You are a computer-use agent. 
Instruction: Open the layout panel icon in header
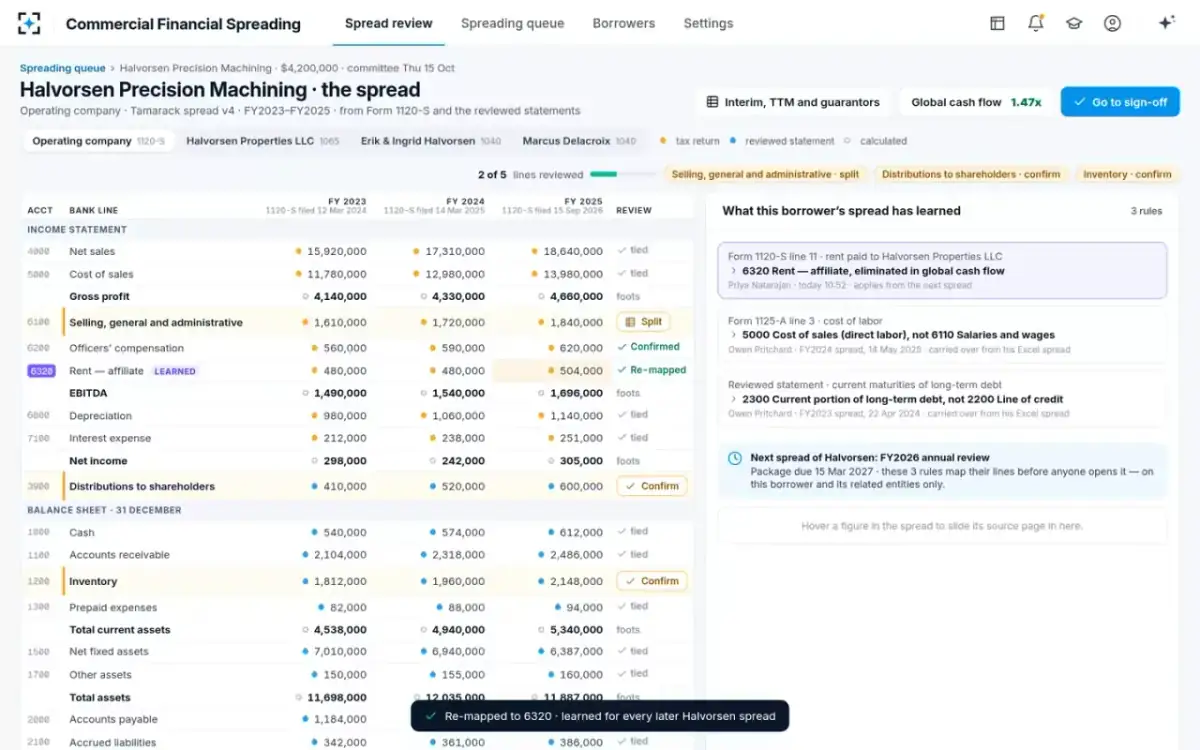tap(997, 23)
